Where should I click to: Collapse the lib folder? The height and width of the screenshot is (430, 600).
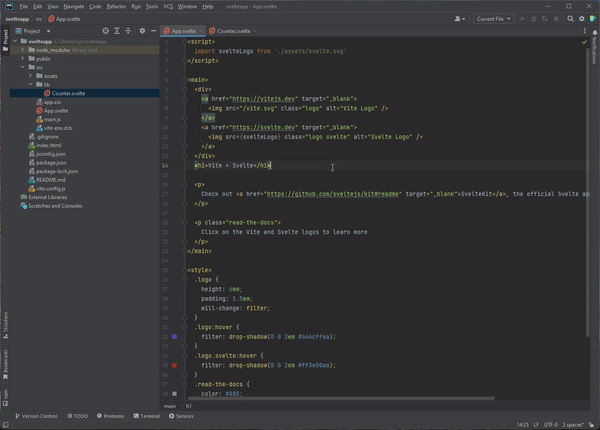coord(30,85)
